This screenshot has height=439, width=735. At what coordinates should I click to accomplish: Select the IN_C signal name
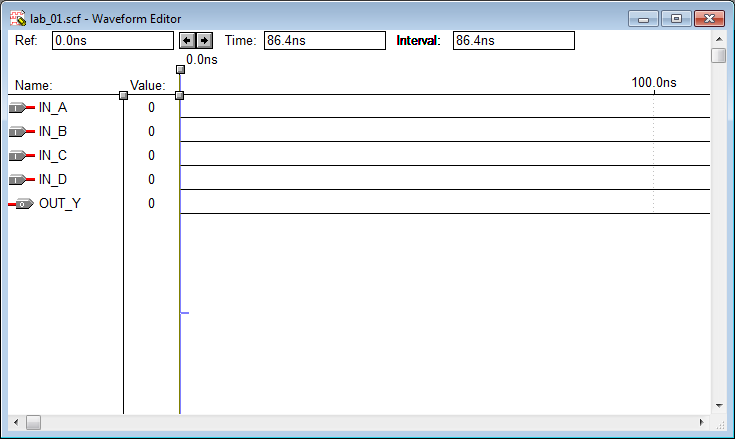tap(52, 156)
